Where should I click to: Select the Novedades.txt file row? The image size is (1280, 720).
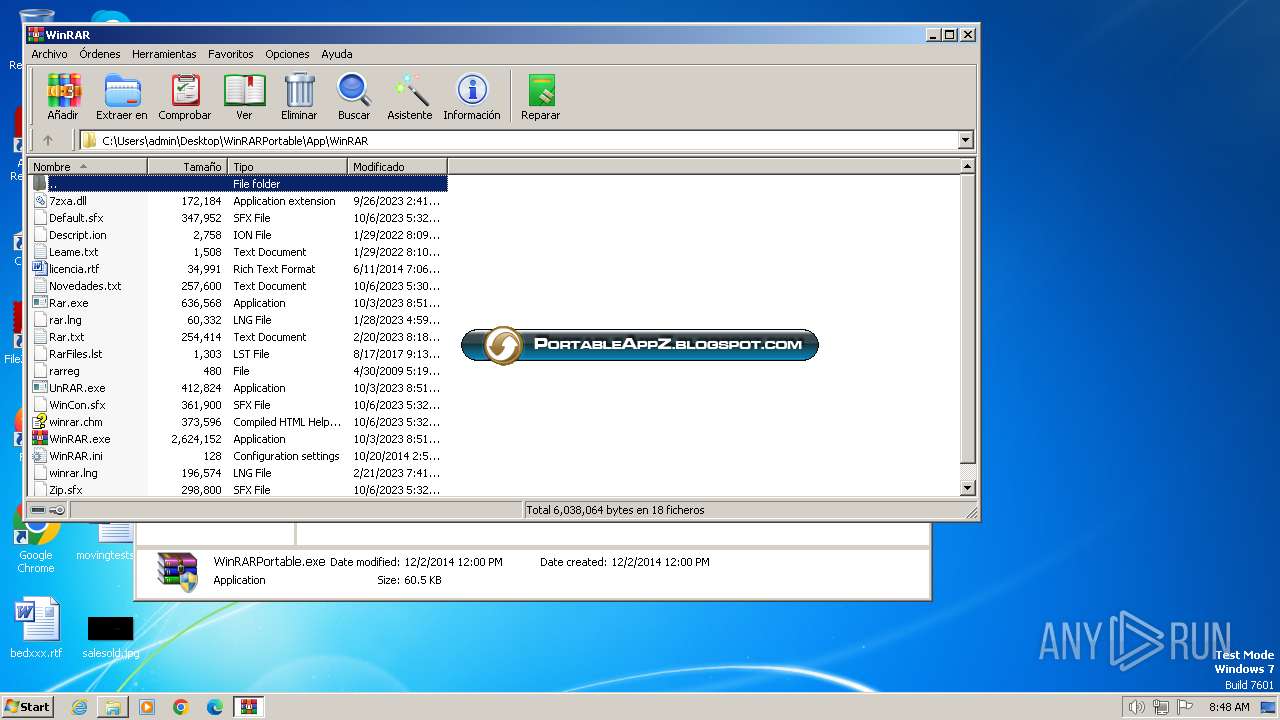[238, 286]
